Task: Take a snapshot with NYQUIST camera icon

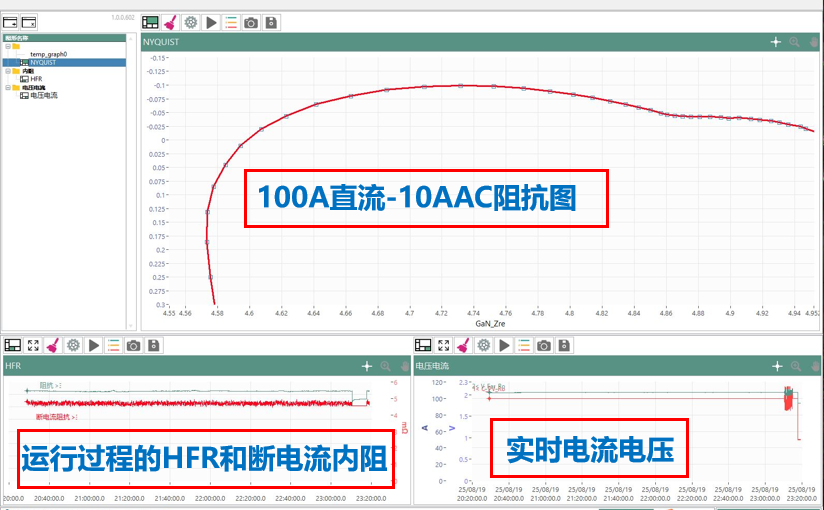Action: 251,22
